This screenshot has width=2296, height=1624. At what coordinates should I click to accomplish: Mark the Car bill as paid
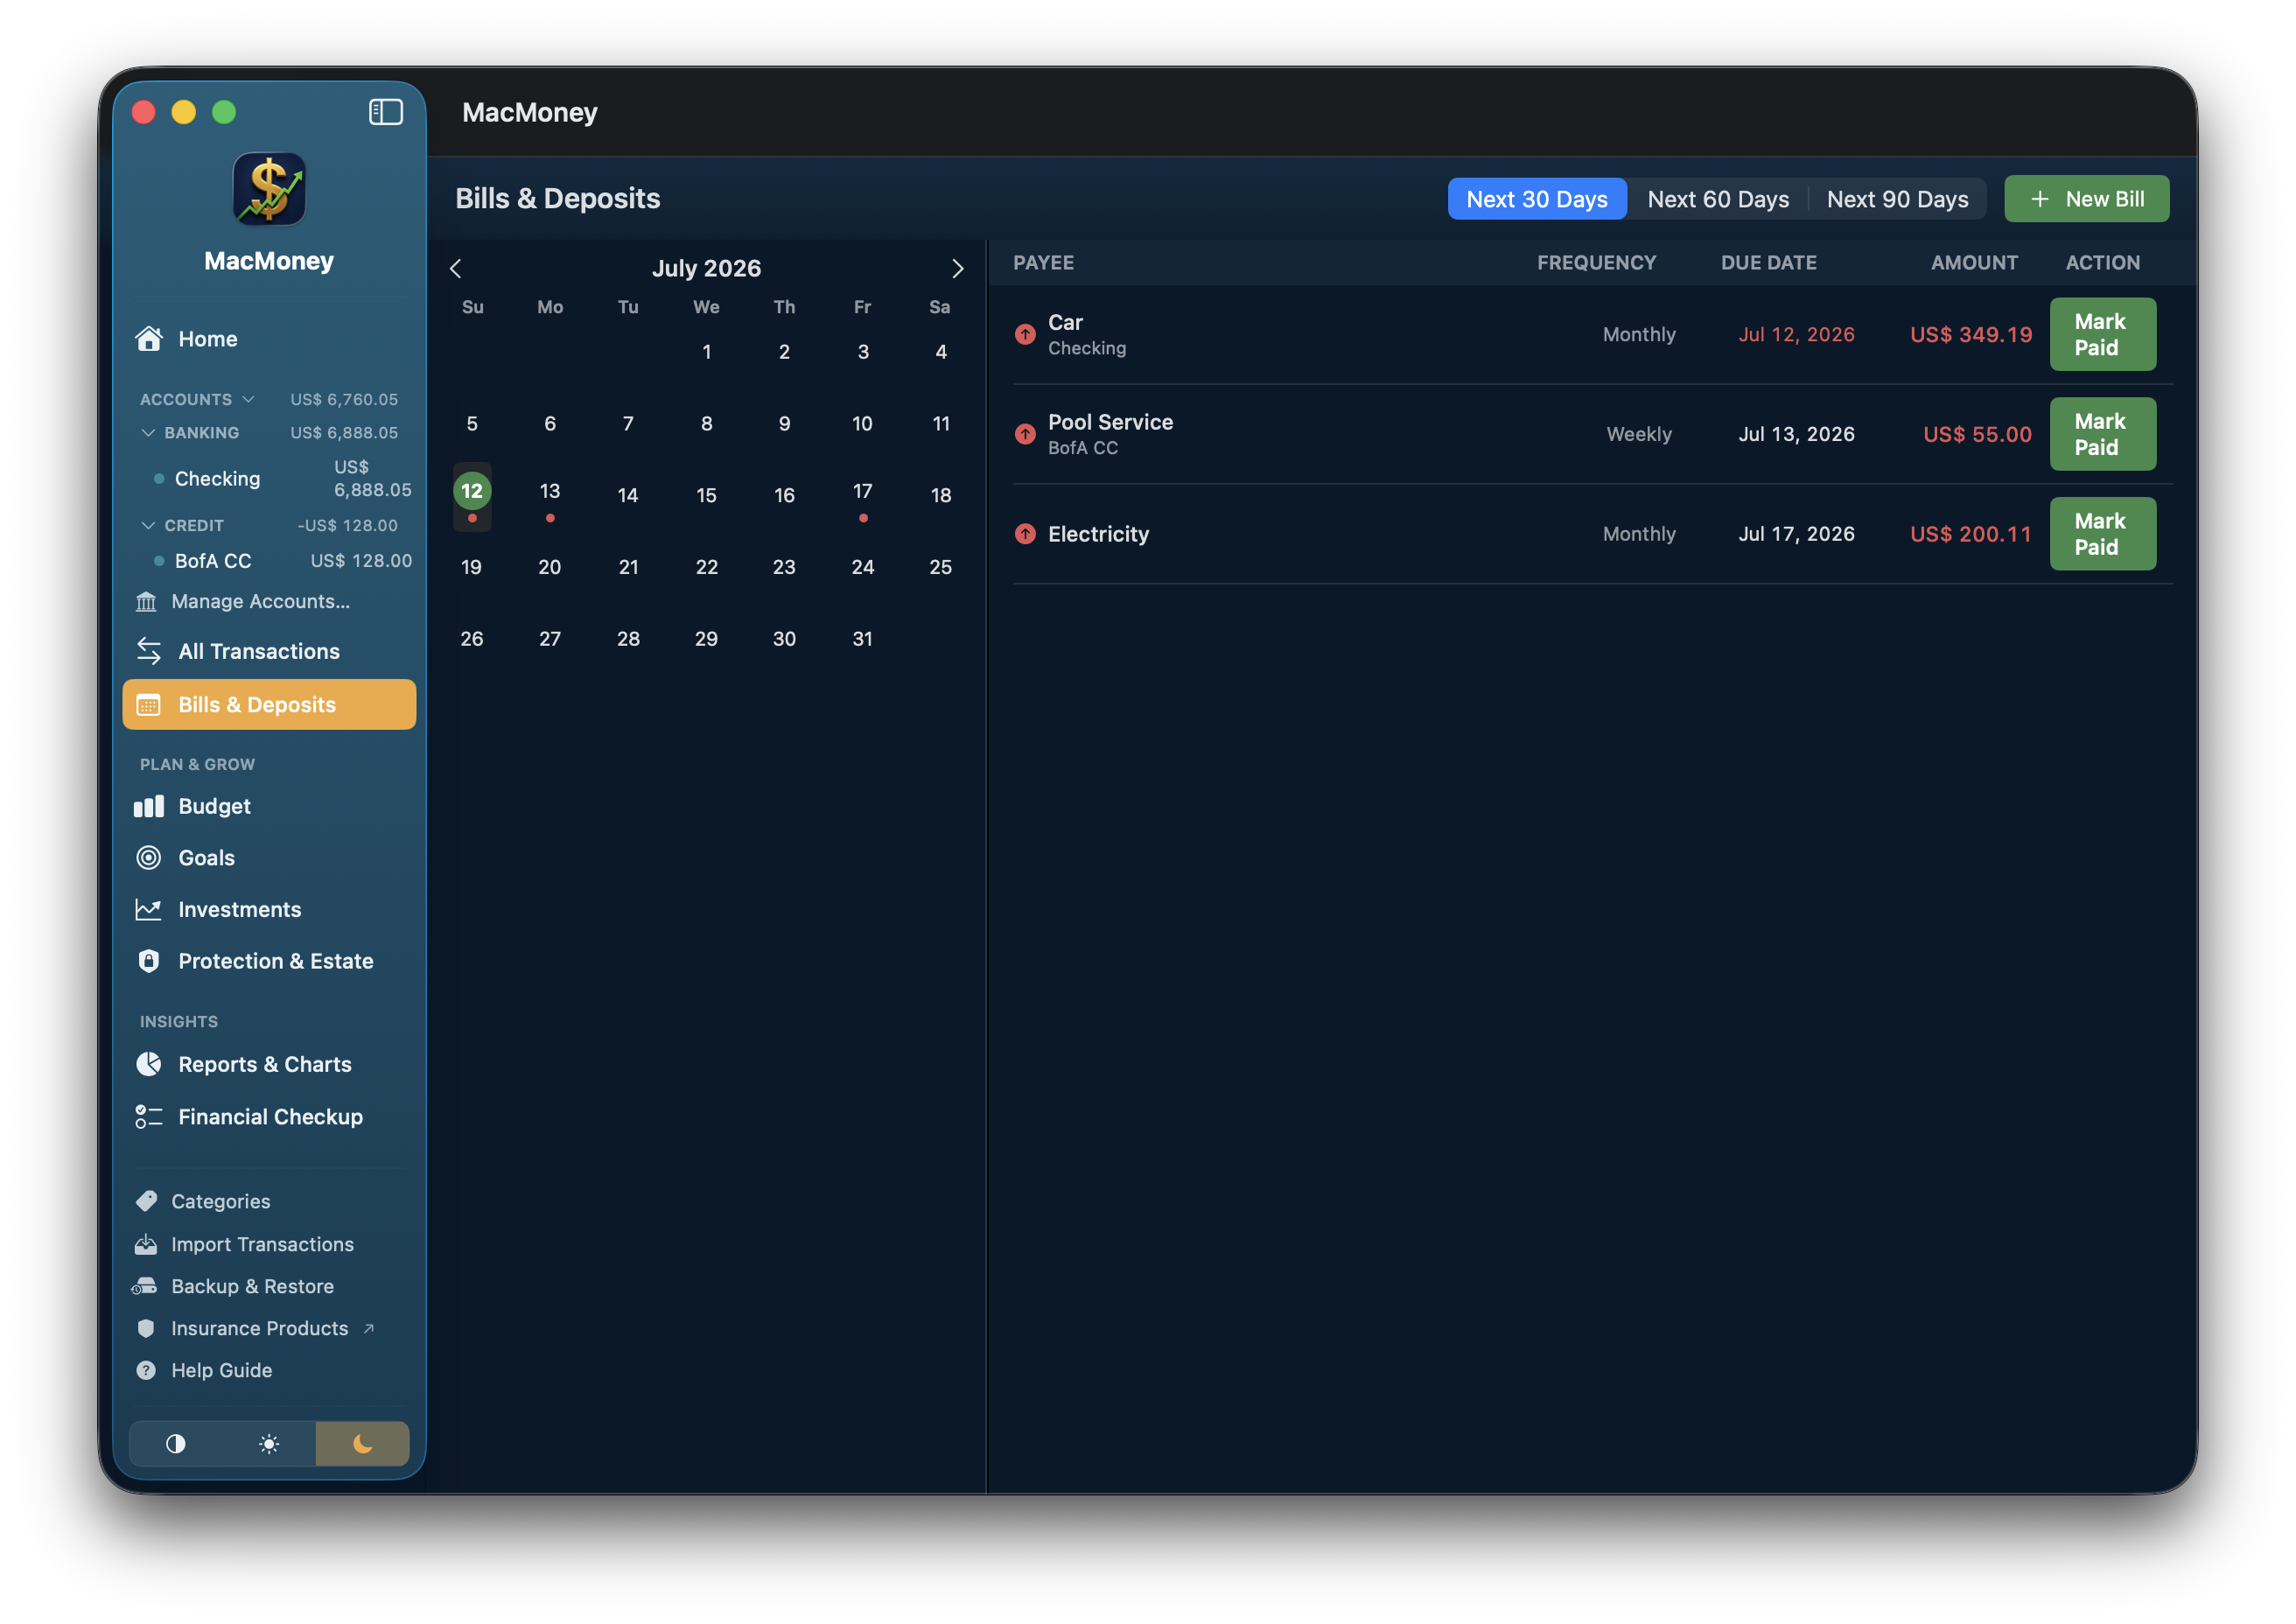tap(2102, 334)
